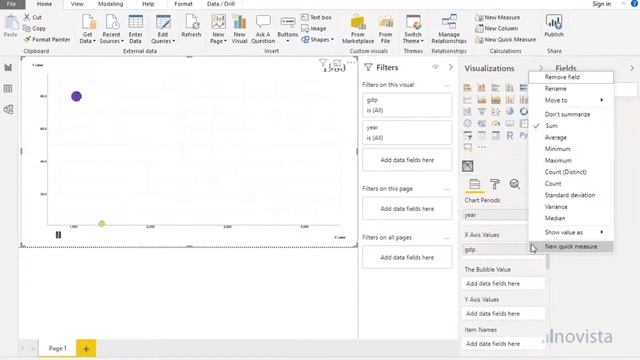
Task: Click the year filter card
Action: 407,133
